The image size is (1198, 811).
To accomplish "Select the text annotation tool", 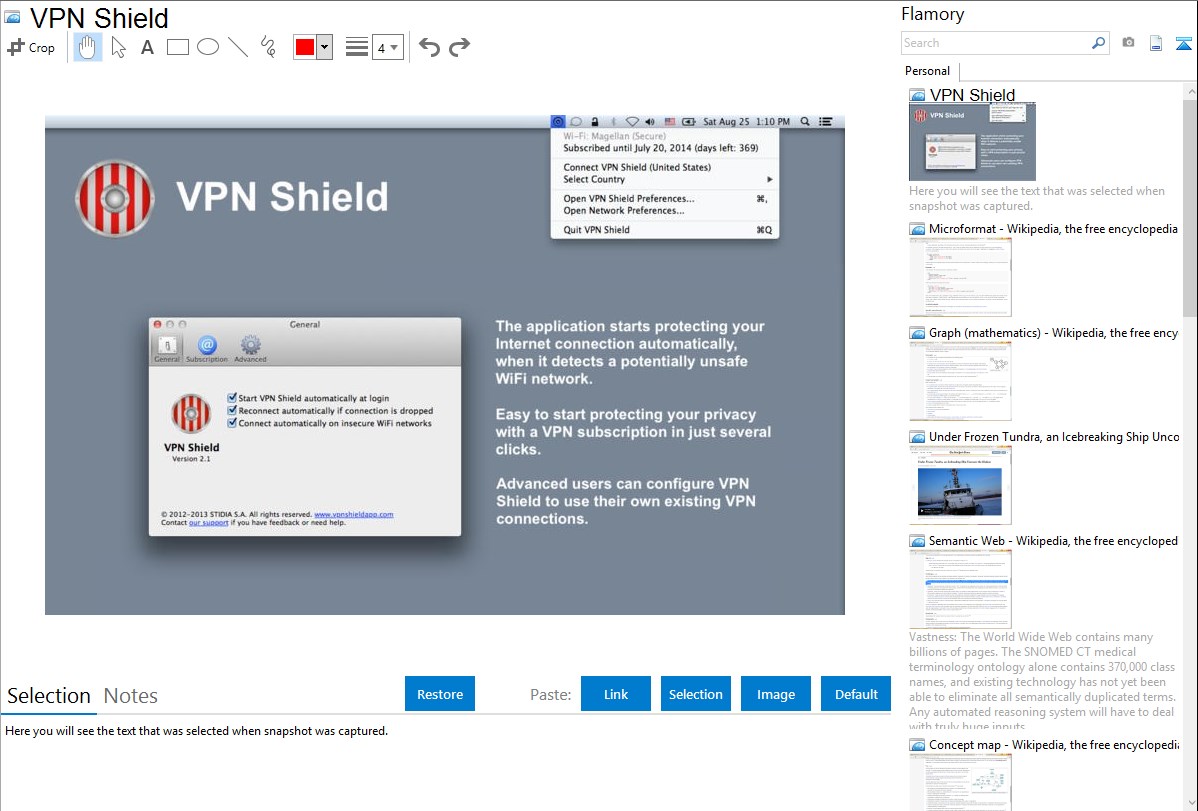I will pyautogui.click(x=147, y=47).
